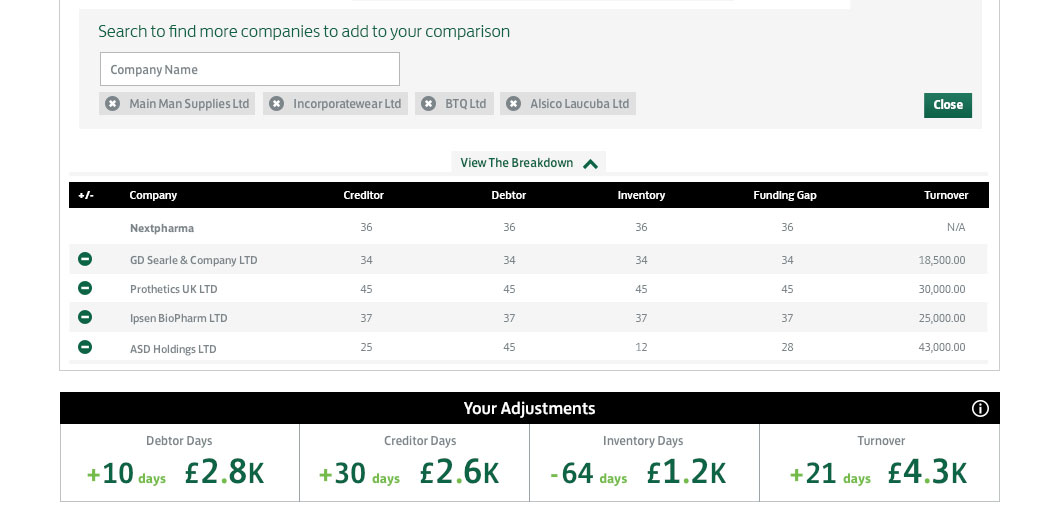Focus the Company Name search field
The height and width of the screenshot is (521, 1058).
point(250,70)
